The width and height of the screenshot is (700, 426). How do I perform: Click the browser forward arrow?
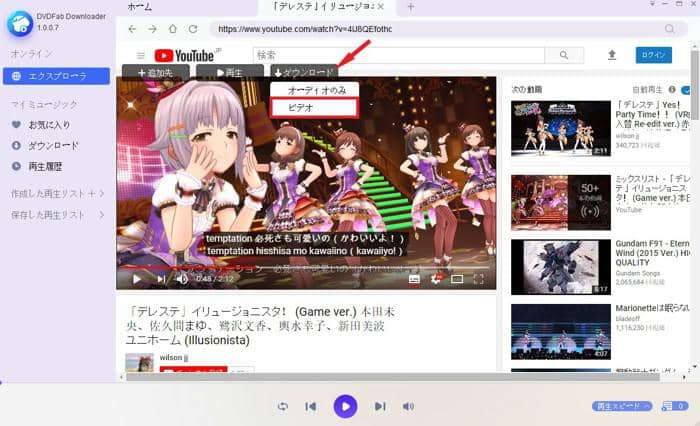152,29
